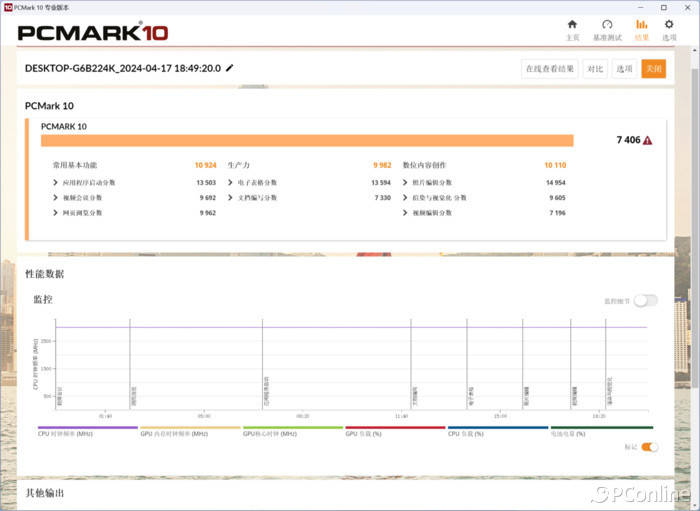Click the 在线查看结果 button

tap(550, 69)
